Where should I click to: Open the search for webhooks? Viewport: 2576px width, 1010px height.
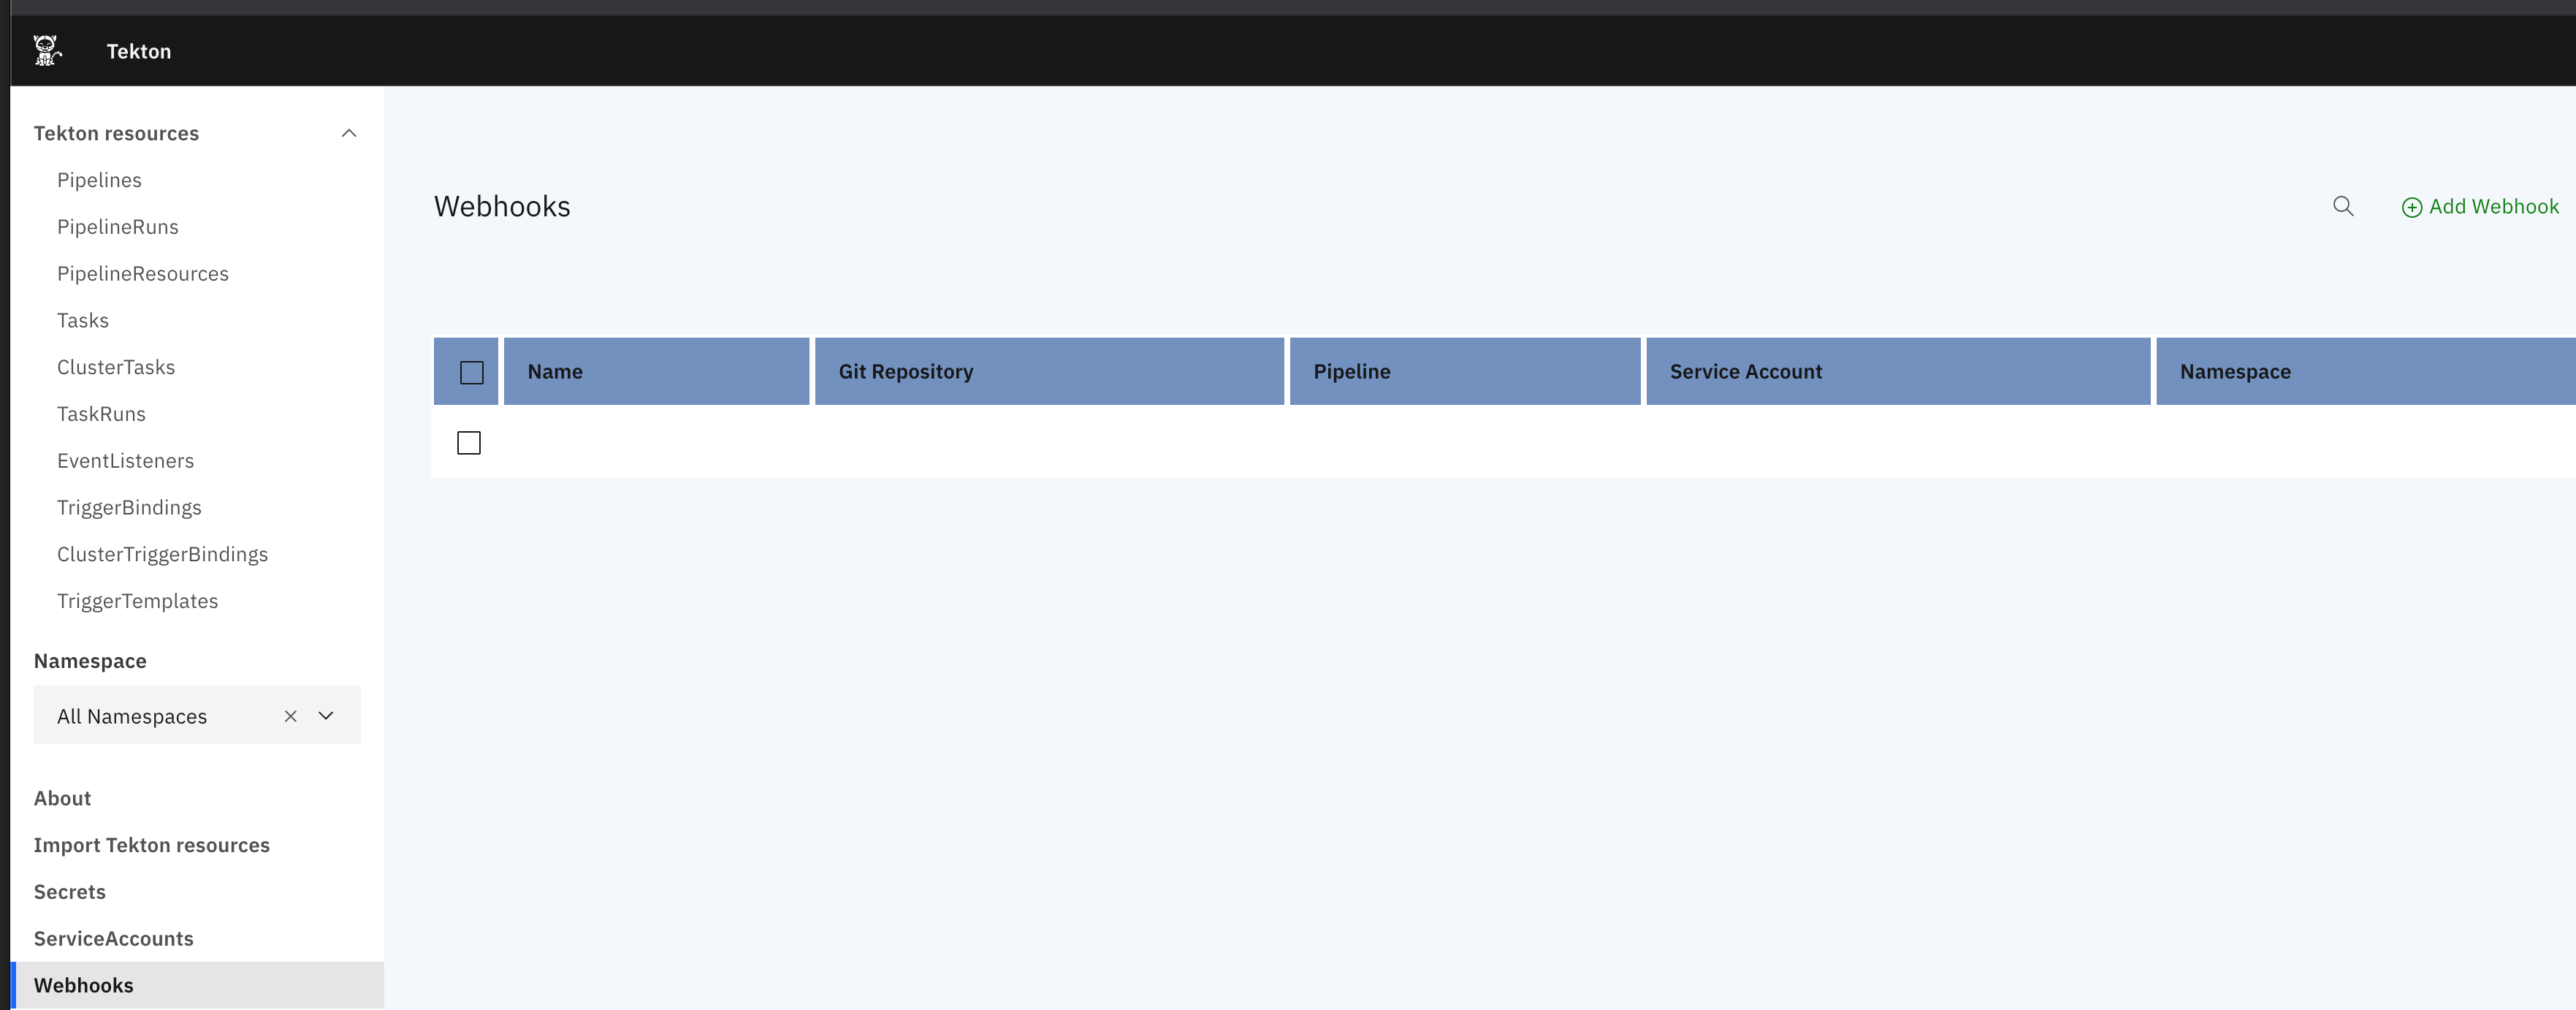click(x=2343, y=207)
